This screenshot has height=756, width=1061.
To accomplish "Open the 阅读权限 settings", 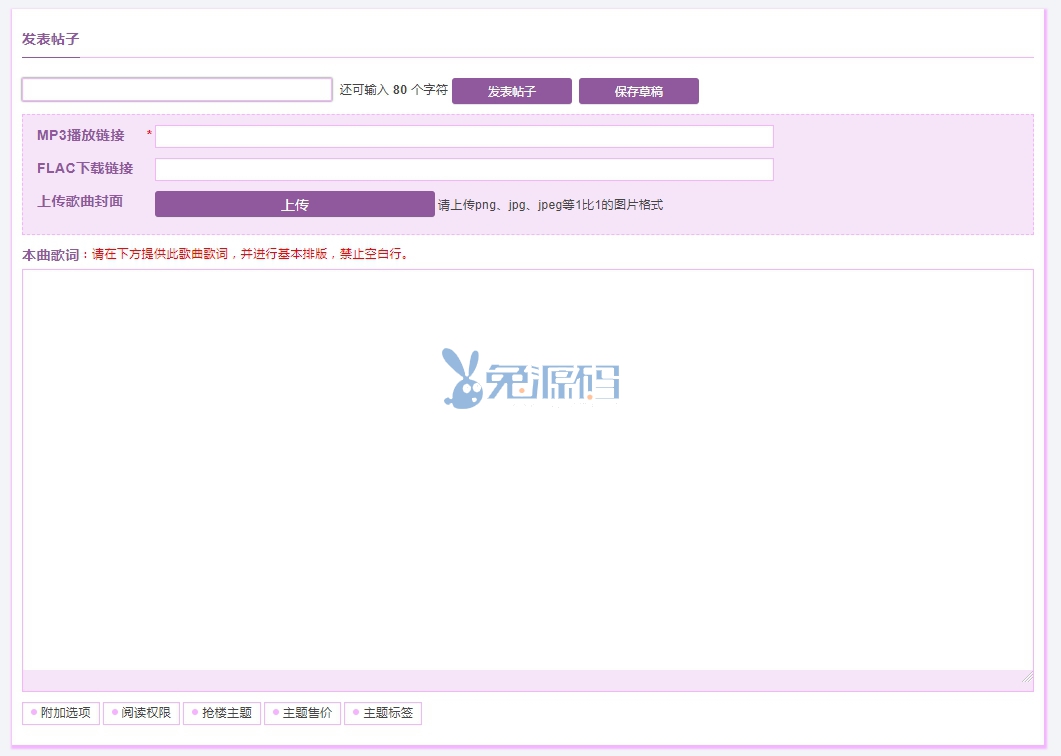I will [x=141, y=713].
